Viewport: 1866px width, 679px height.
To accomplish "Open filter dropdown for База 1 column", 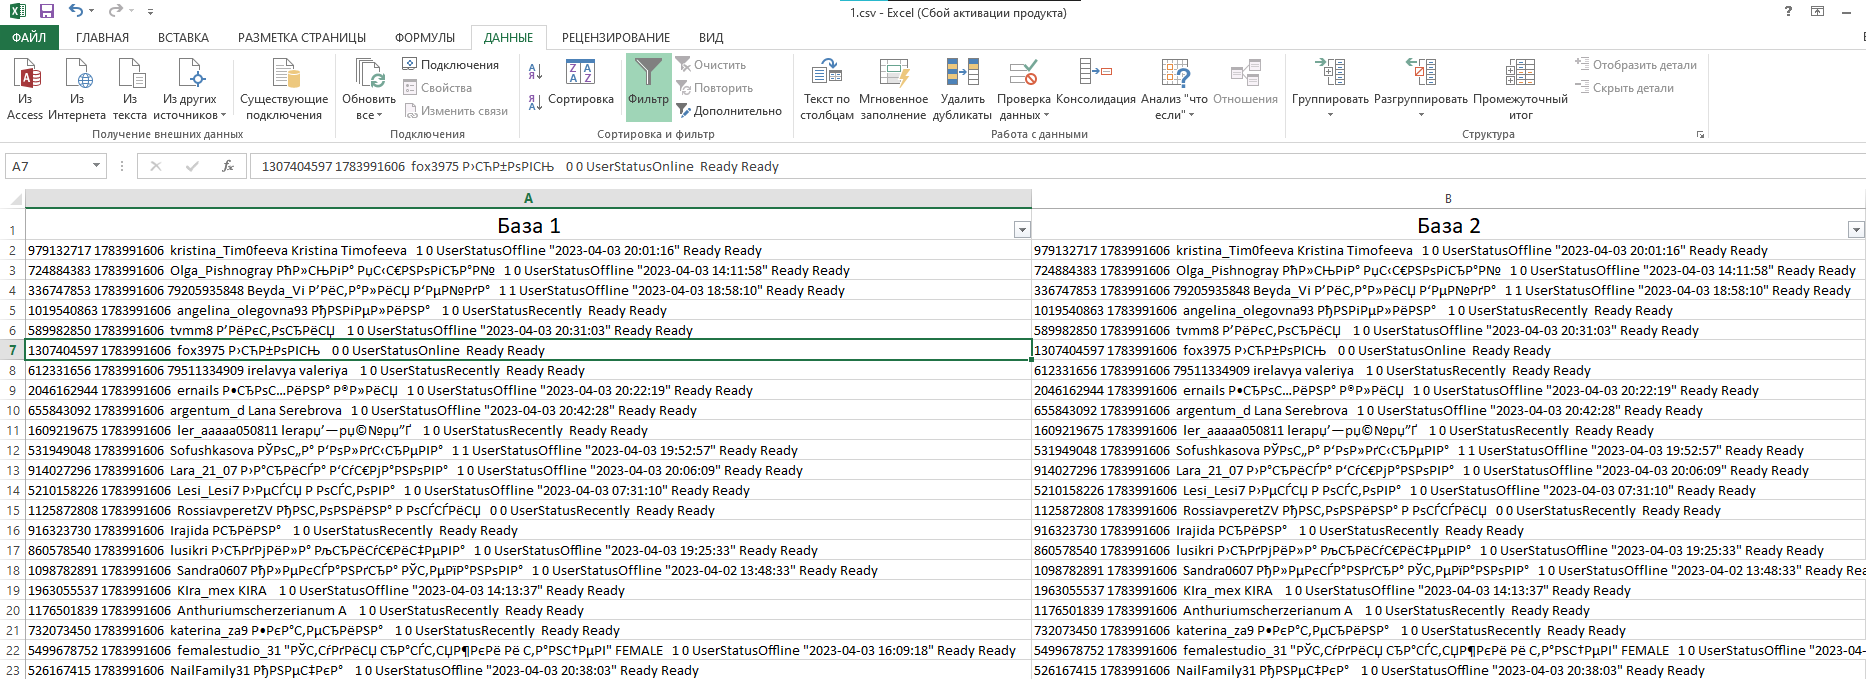I will click(1021, 230).
